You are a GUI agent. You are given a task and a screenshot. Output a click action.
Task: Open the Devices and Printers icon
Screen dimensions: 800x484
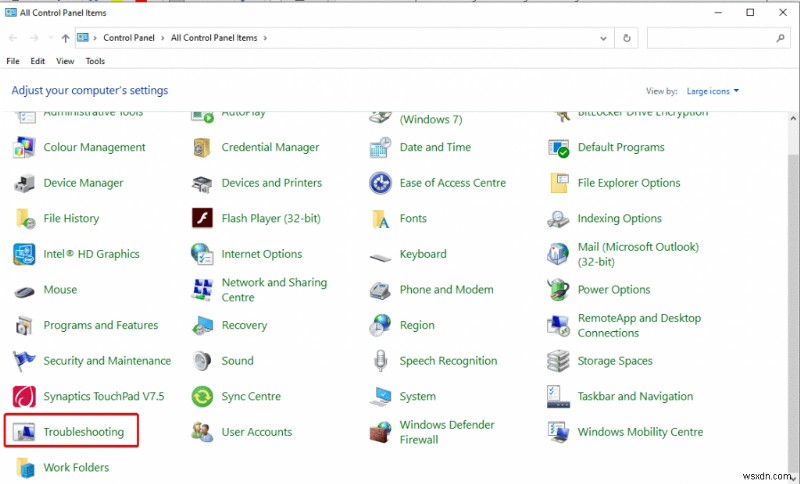(202, 183)
